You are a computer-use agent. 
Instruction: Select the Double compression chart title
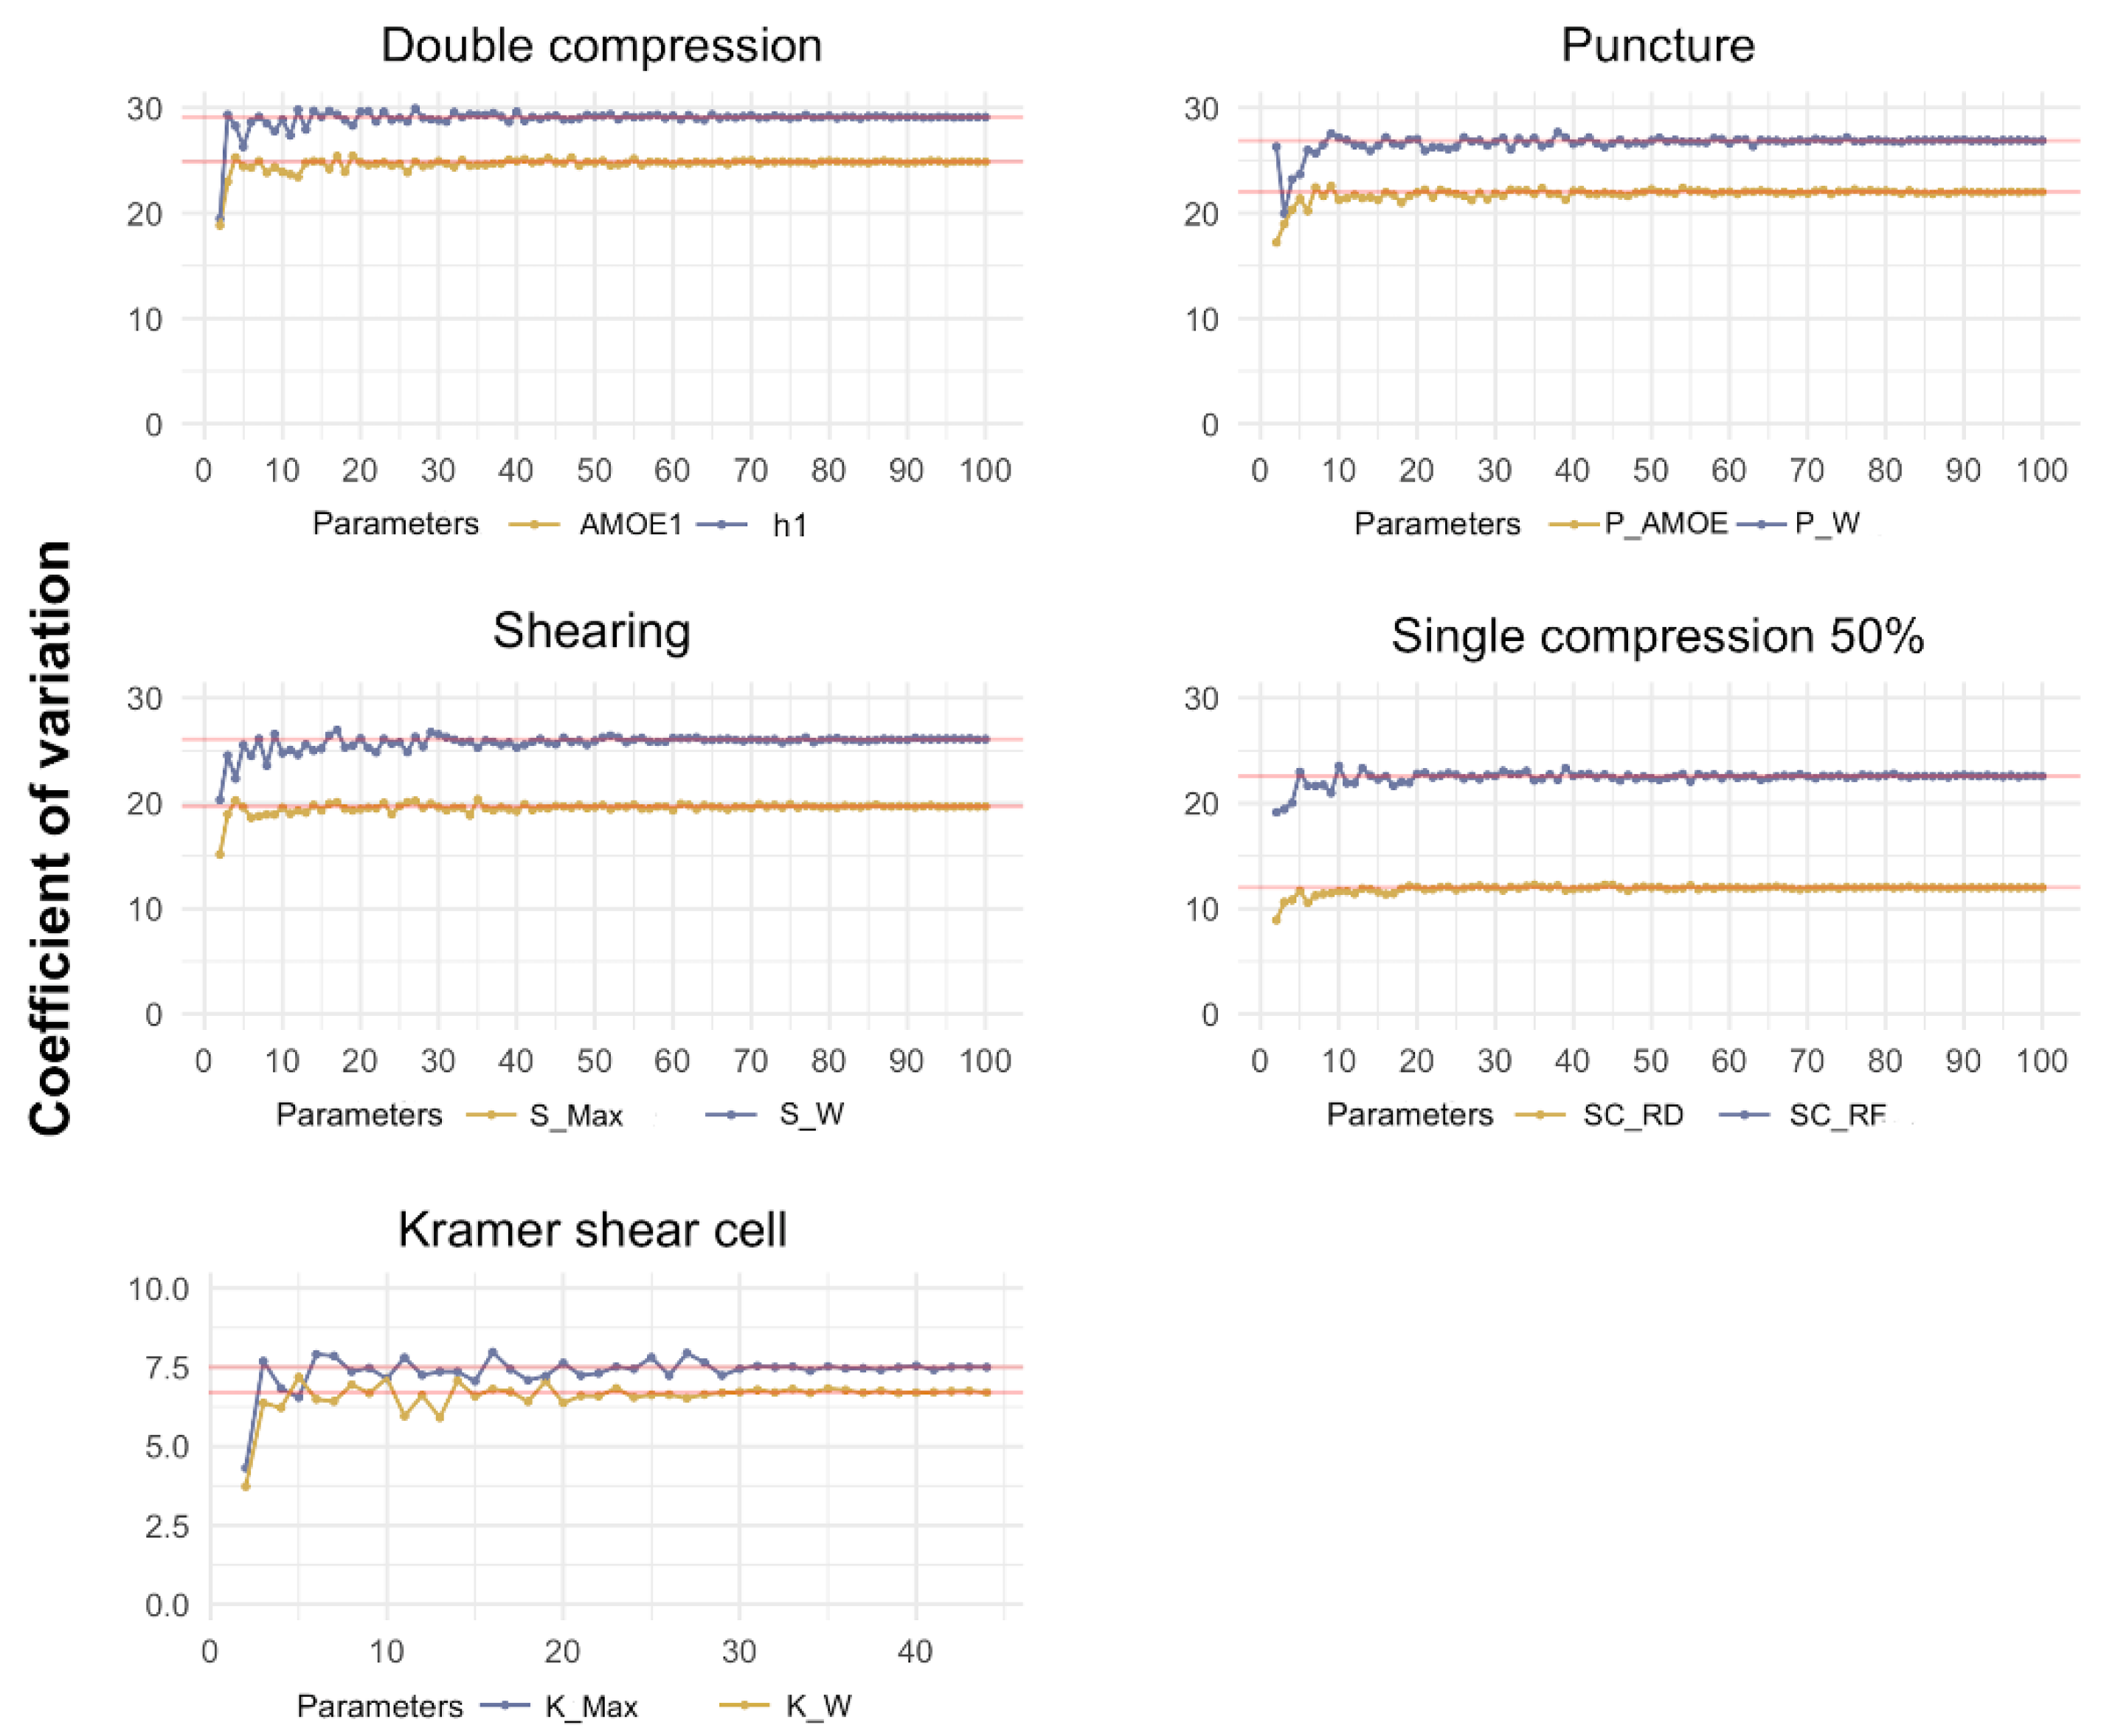pos(601,46)
